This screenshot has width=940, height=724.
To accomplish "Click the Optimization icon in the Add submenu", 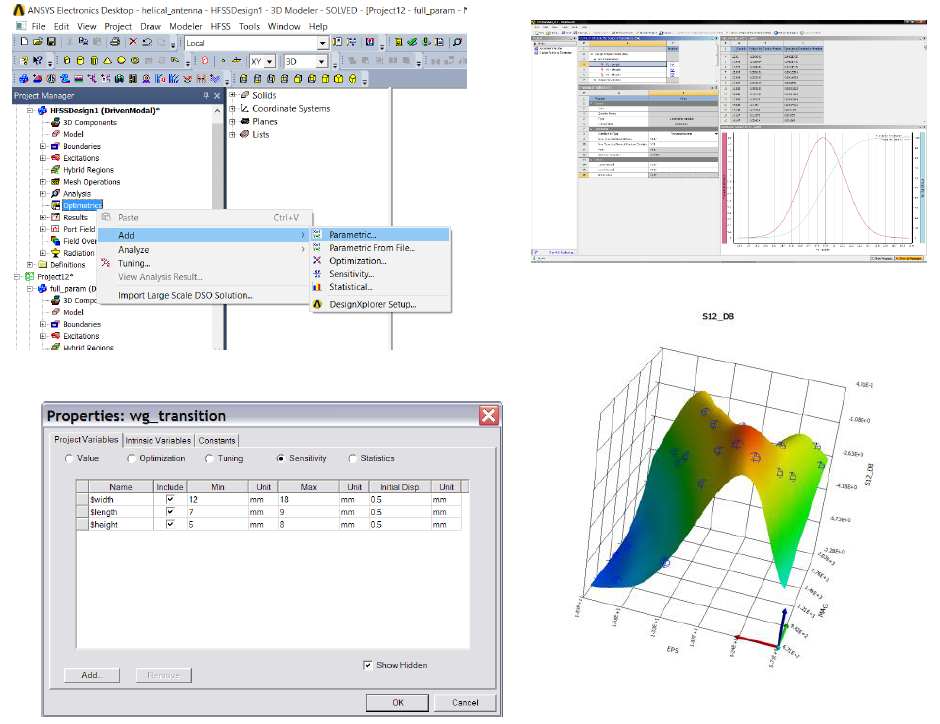I will [317, 261].
